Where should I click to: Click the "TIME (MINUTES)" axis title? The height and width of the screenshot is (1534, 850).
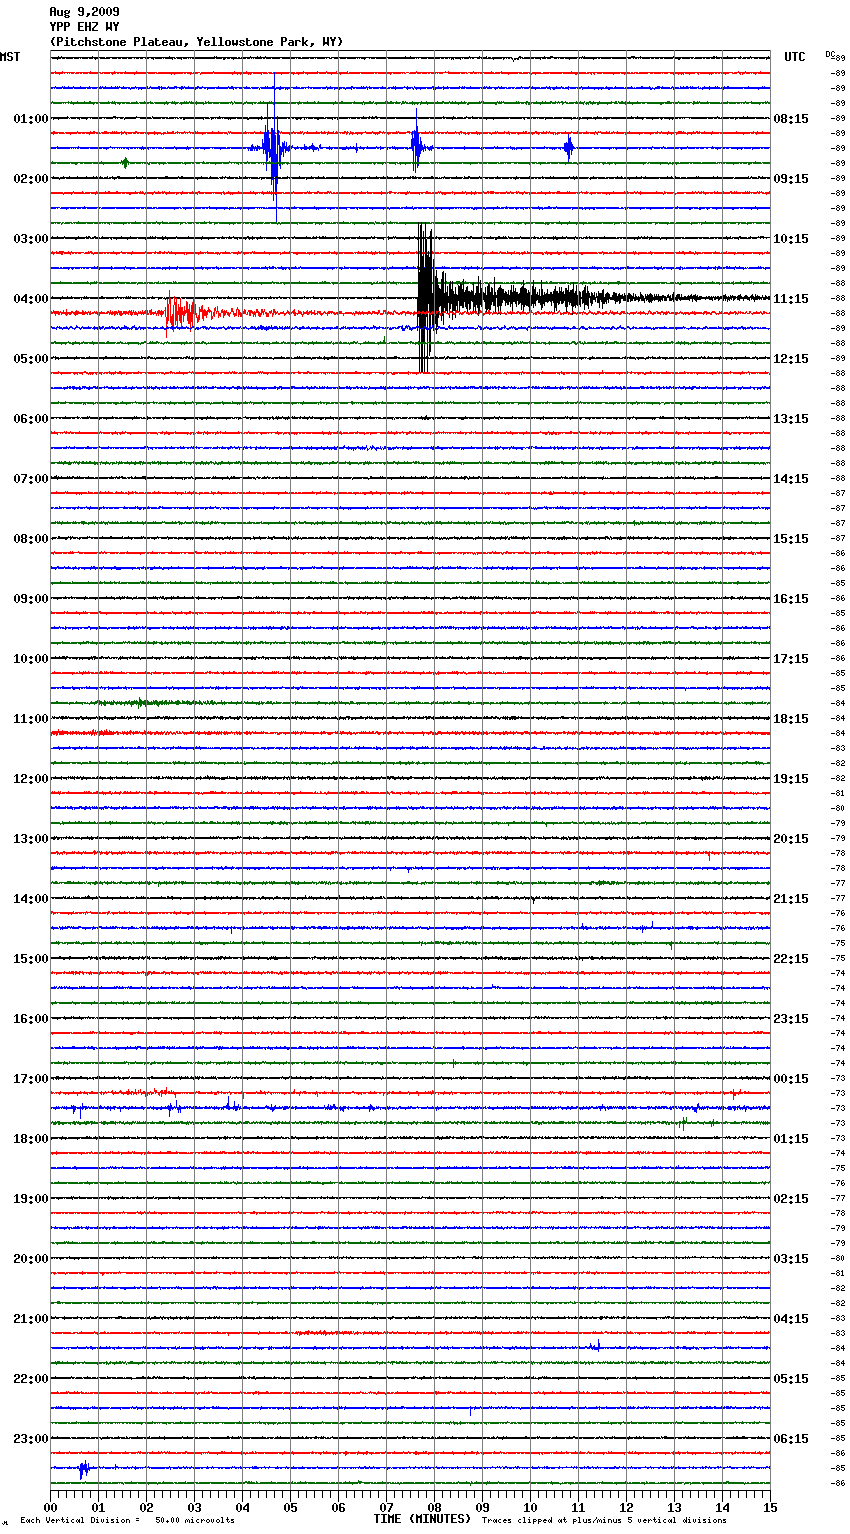(422, 1519)
